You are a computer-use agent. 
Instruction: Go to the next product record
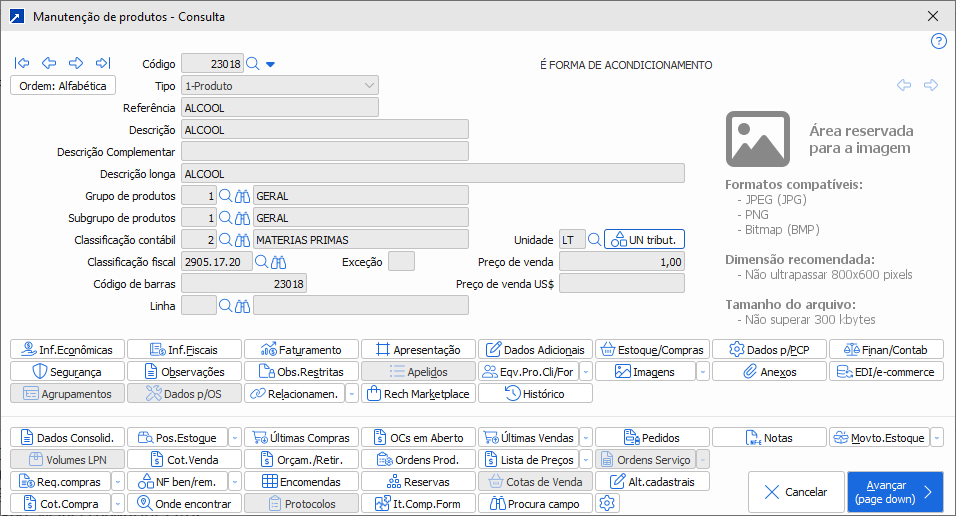pyautogui.click(x=75, y=63)
